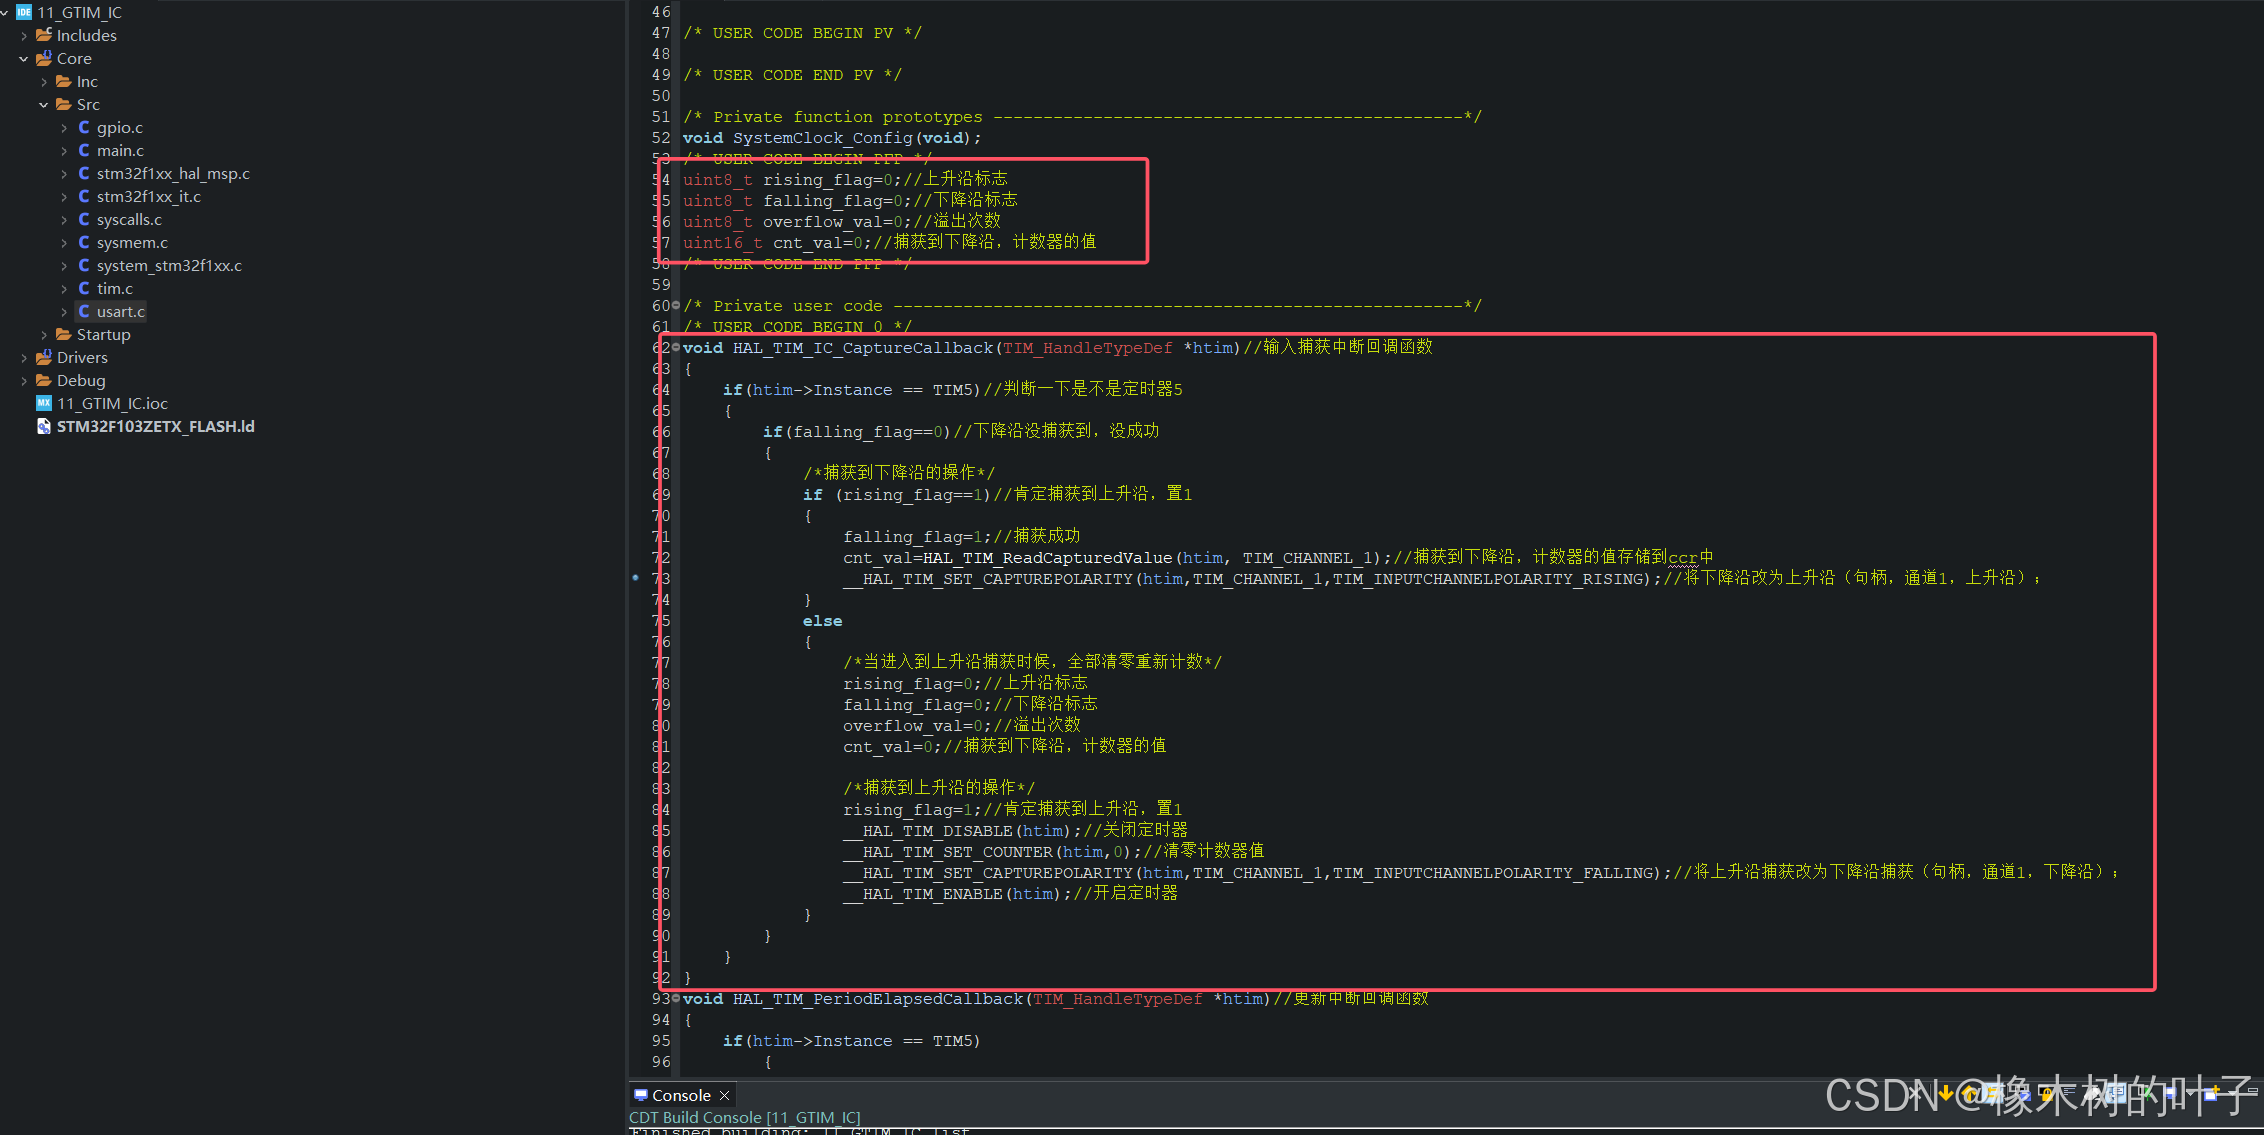Click the blue marker beside line 73
The height and width of the screenshot is (1135, 2264).
tap(635, 577)
